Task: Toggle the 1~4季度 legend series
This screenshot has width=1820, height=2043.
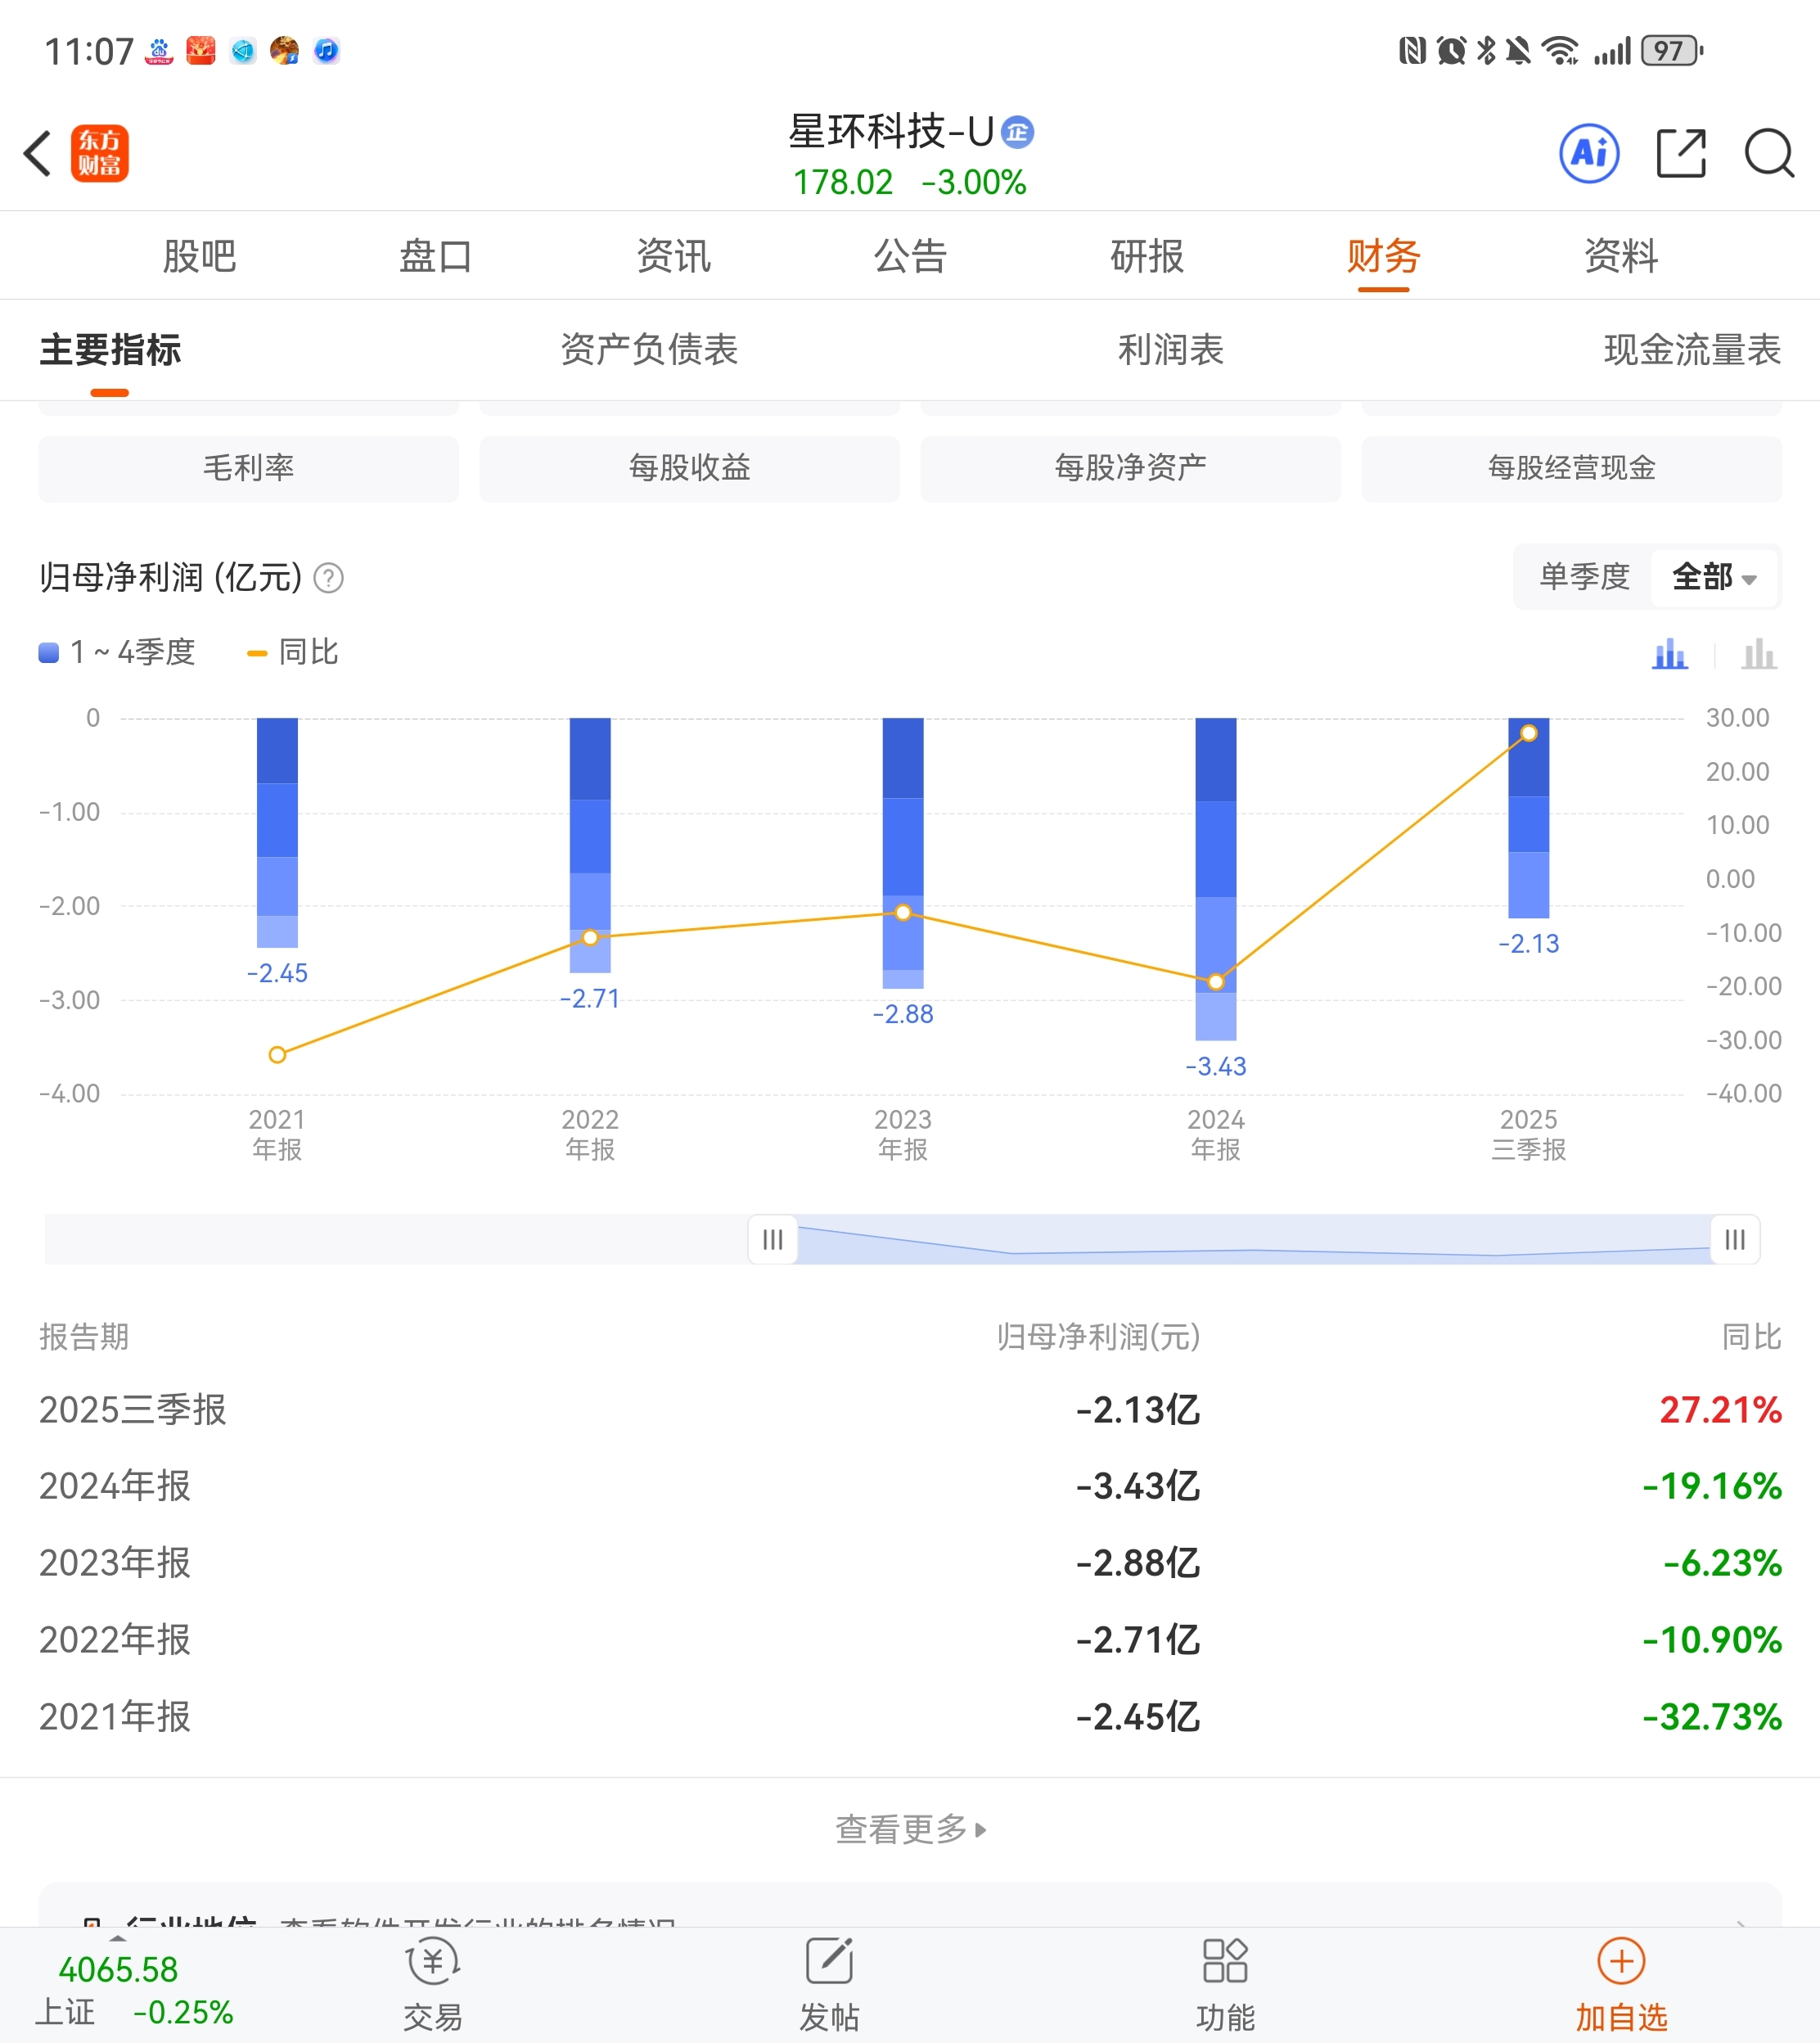Action: click(117, 653)
